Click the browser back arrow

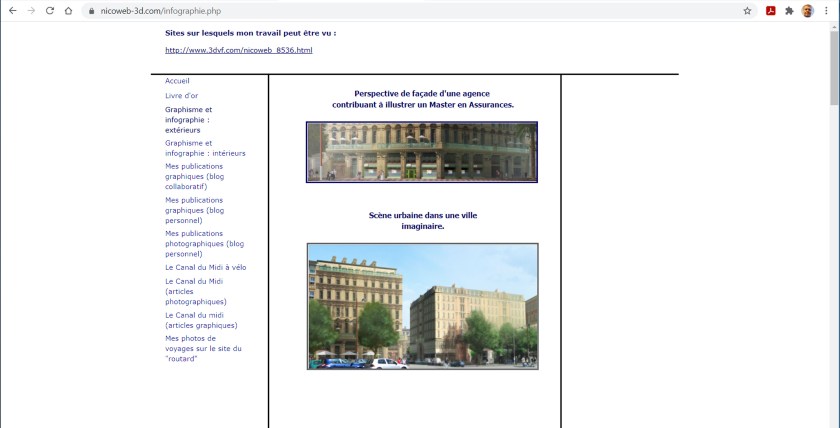pyautogui.click(x=11, y=11)
